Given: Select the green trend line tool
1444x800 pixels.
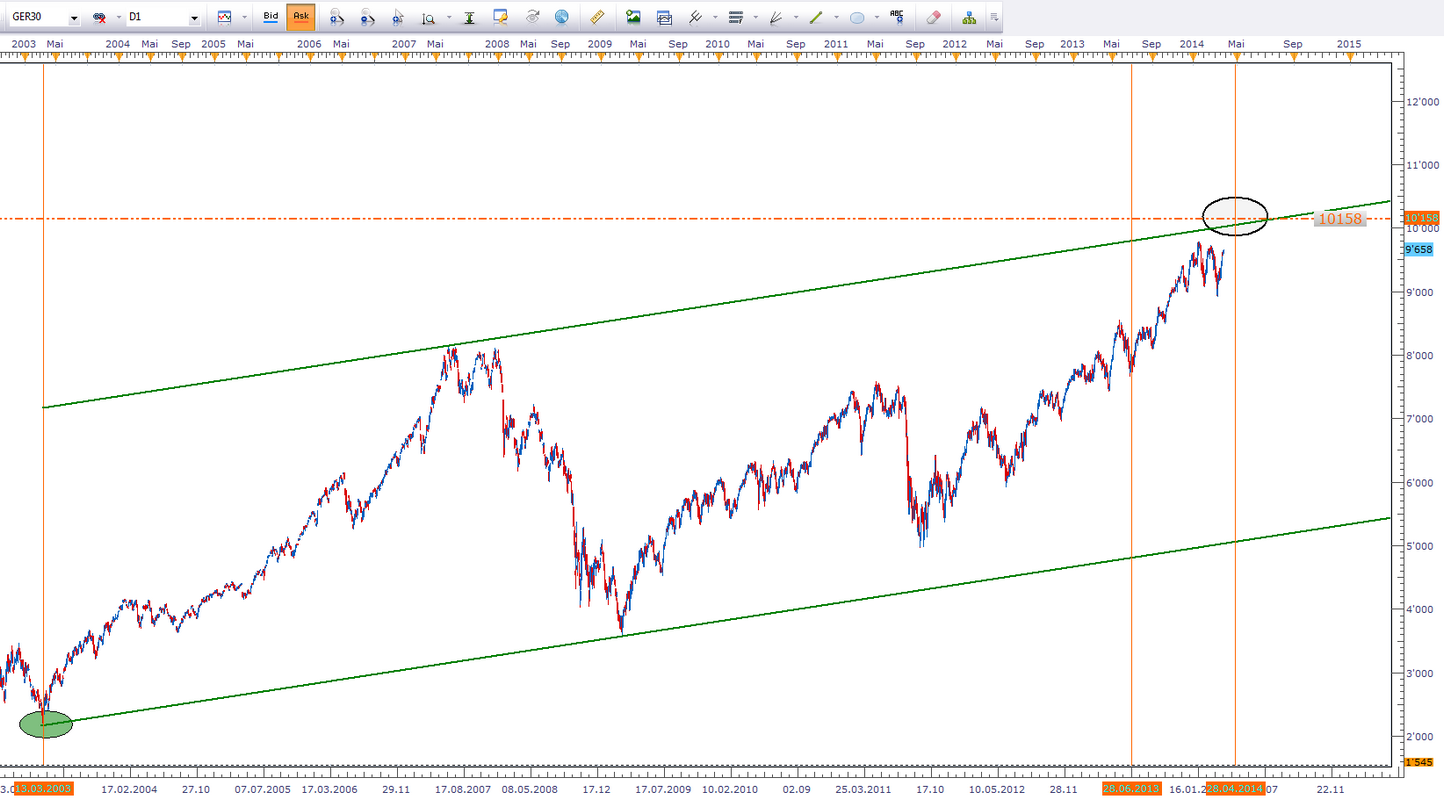Looking at the screenshot, I should tap(816, 17).
